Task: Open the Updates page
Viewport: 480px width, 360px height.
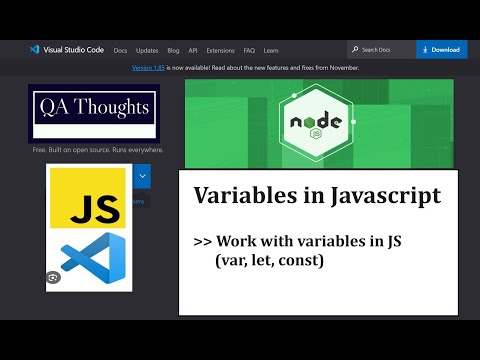Action: (x=147, y=51)
